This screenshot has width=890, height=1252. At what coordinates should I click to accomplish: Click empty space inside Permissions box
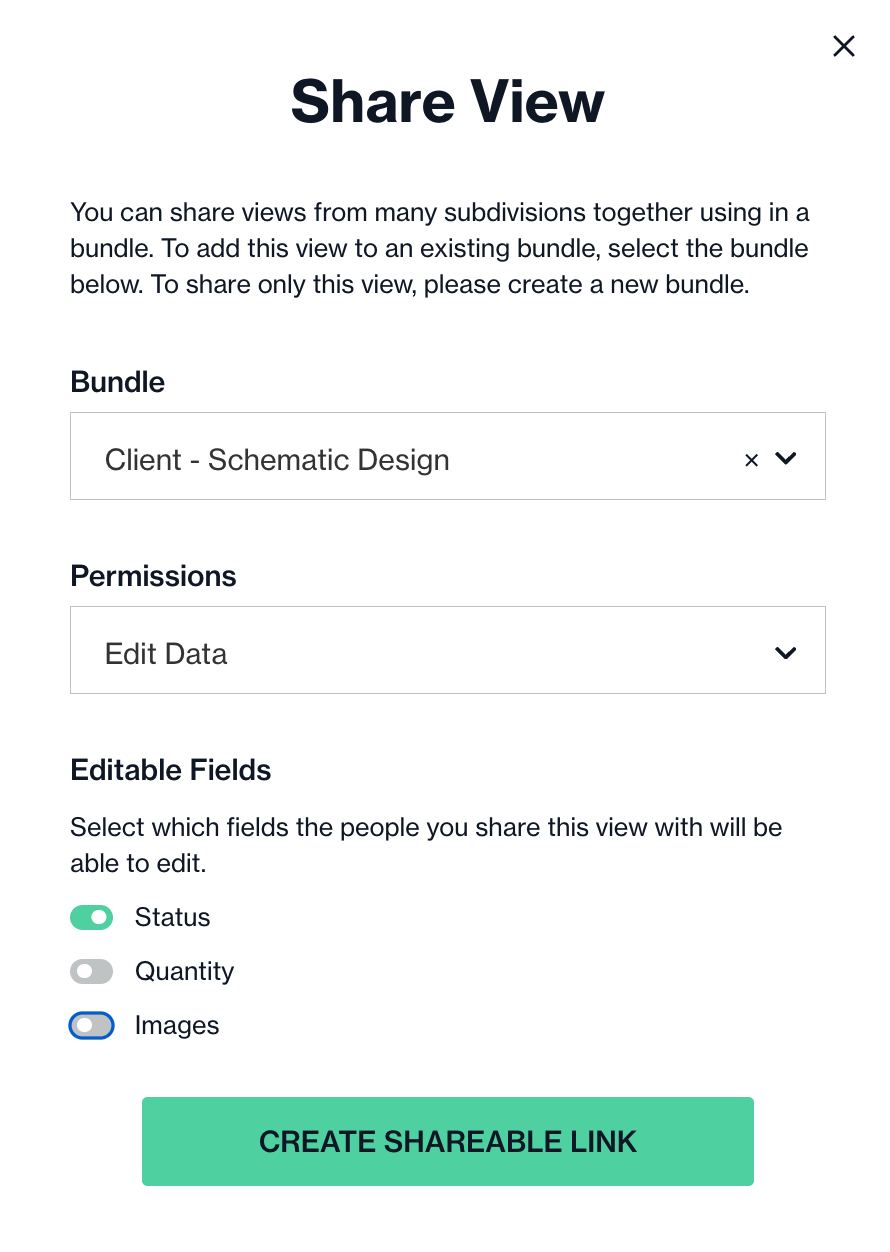point(500,650)
